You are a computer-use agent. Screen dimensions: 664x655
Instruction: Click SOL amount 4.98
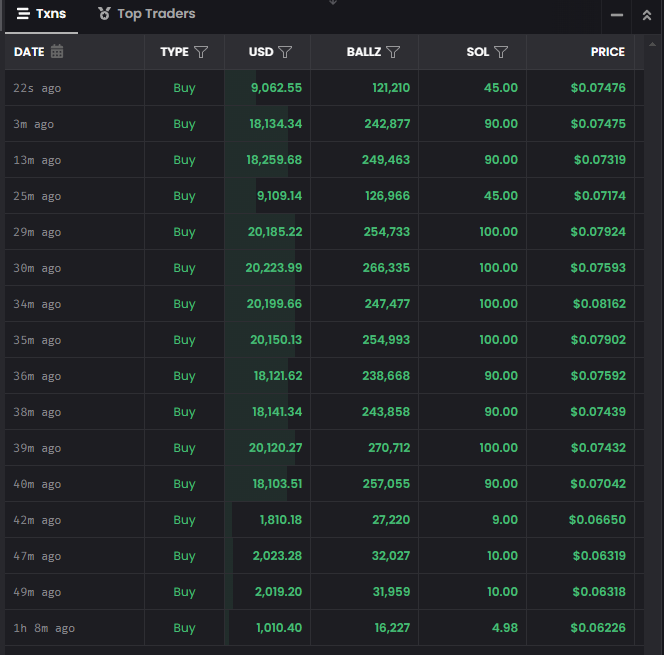(505, 627)
